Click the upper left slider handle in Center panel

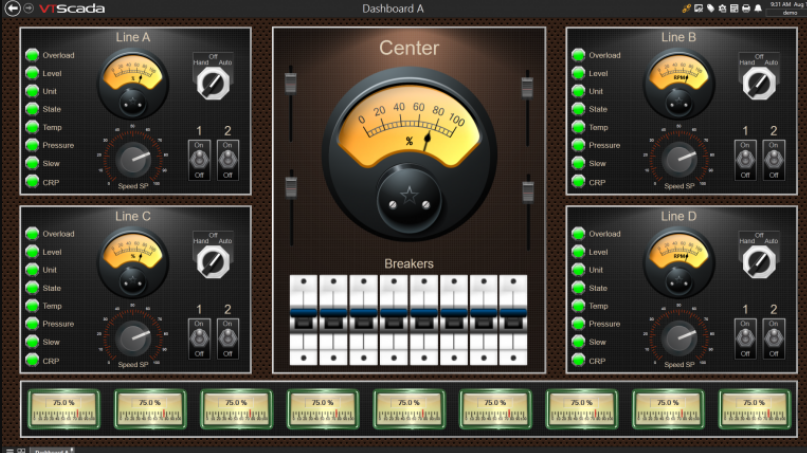pyautogui.click(x=291, y=83)
